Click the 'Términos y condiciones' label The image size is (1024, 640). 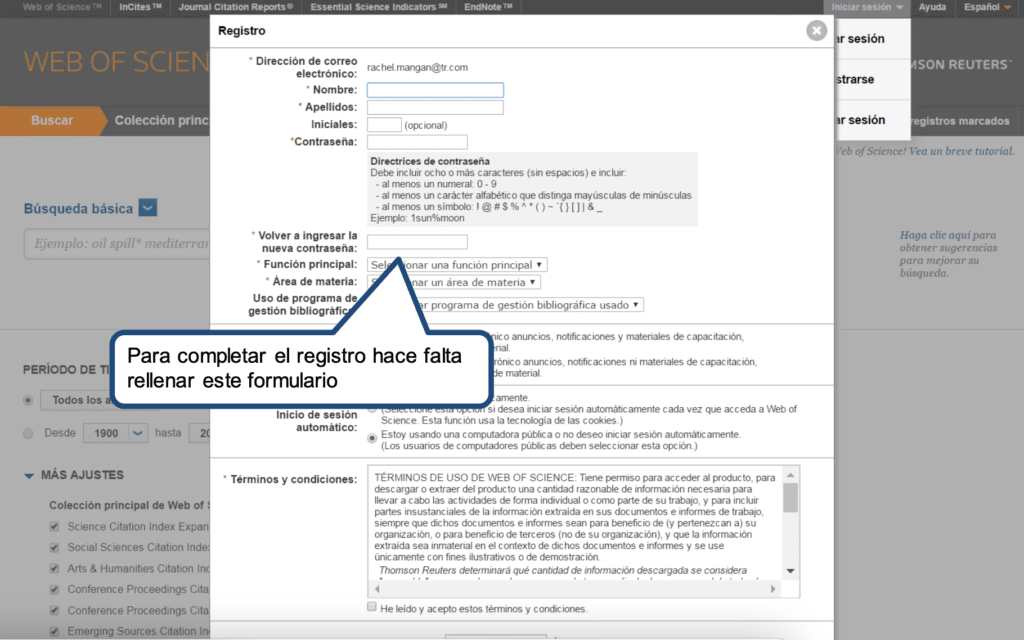coord(293,479)
